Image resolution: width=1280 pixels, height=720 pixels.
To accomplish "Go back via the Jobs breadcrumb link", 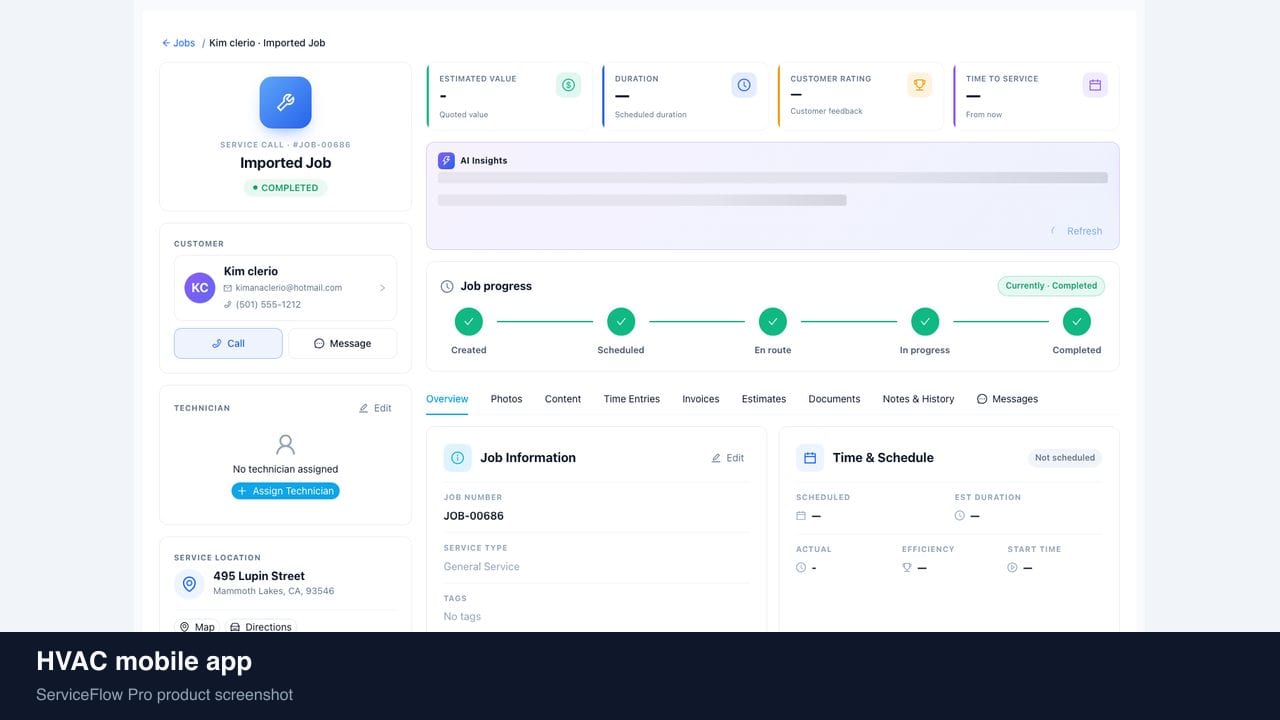I will (x=179, y=43).
